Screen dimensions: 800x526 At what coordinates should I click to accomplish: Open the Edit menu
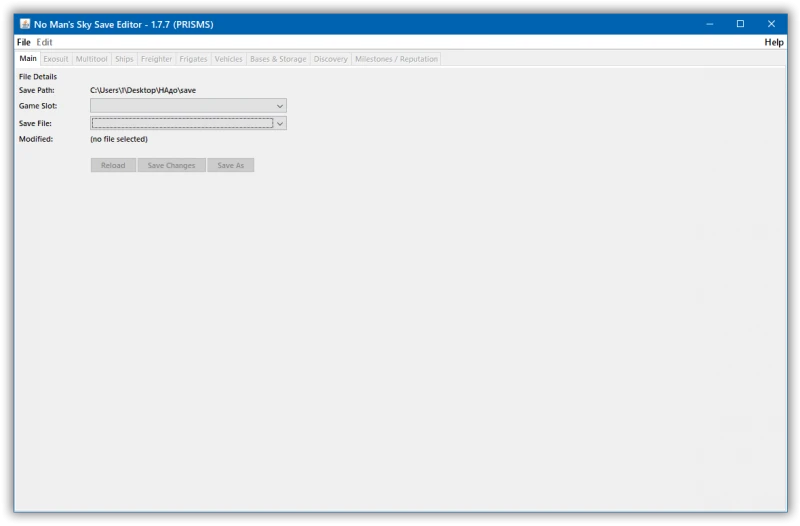click(44, 42)
